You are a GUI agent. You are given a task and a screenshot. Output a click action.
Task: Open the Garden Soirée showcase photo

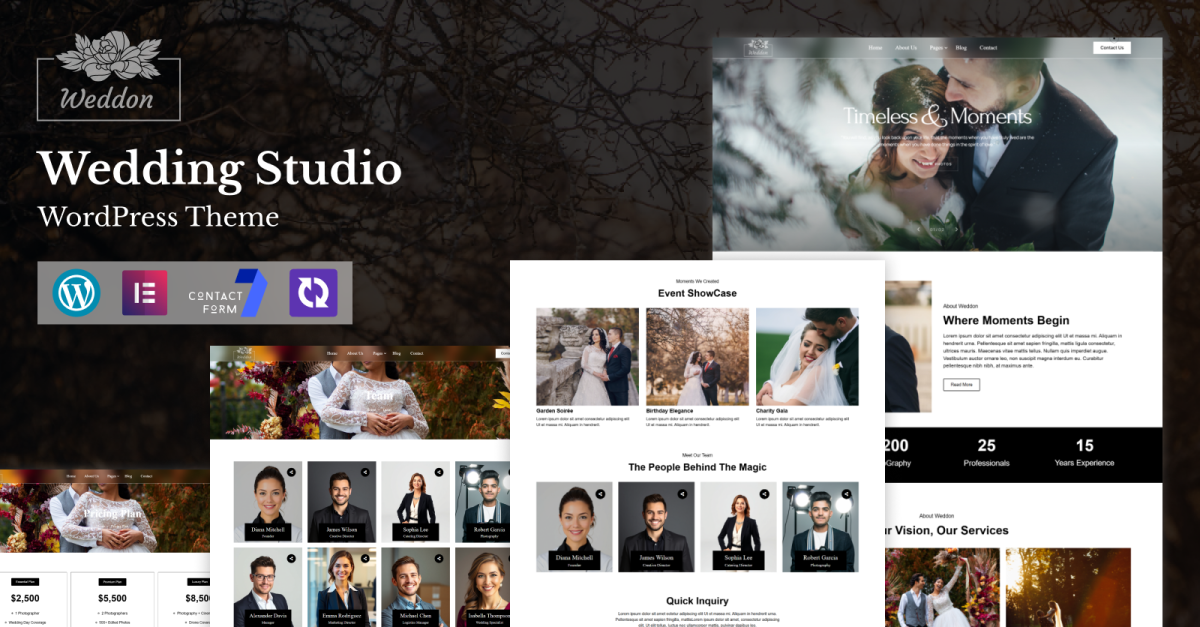(x=587, y=356)
